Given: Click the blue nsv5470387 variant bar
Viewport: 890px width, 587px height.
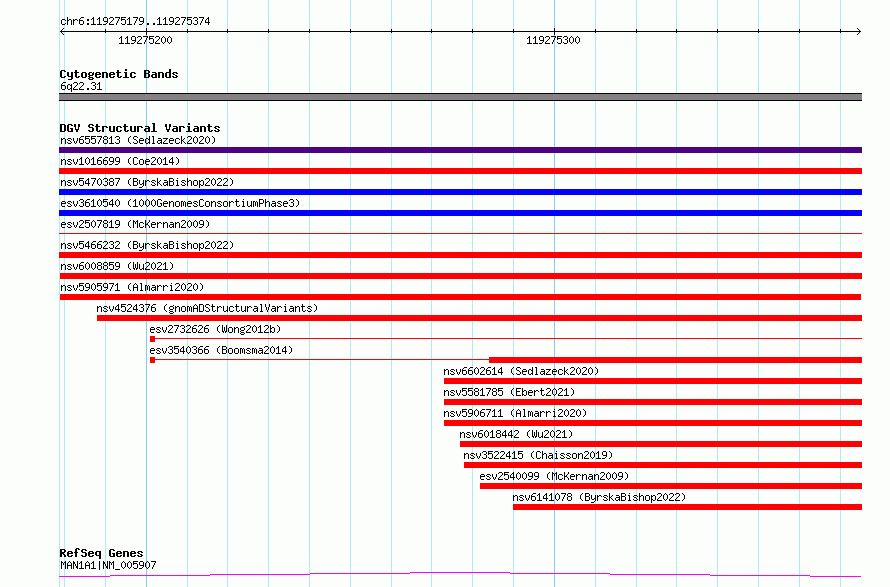Looking at the screenshot, I should pyautogui.click(x=460, y=192).
